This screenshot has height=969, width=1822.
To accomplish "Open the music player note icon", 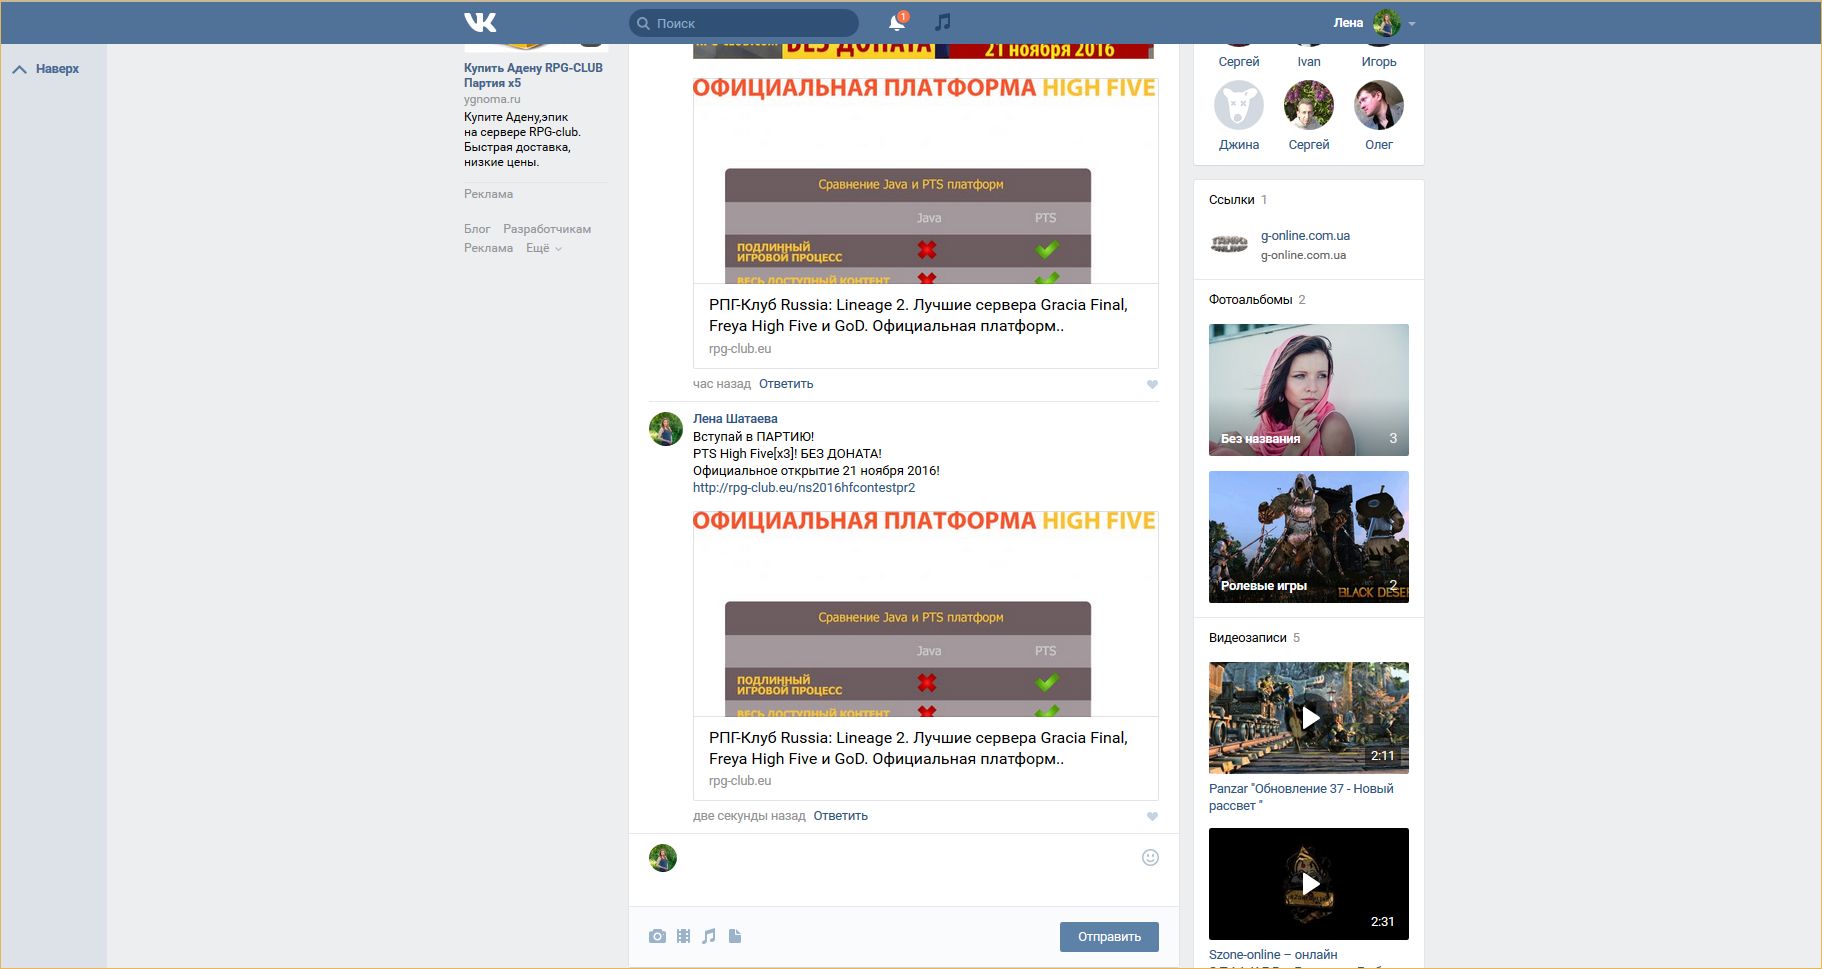I will pyautogui.click(x=942, y=22).
